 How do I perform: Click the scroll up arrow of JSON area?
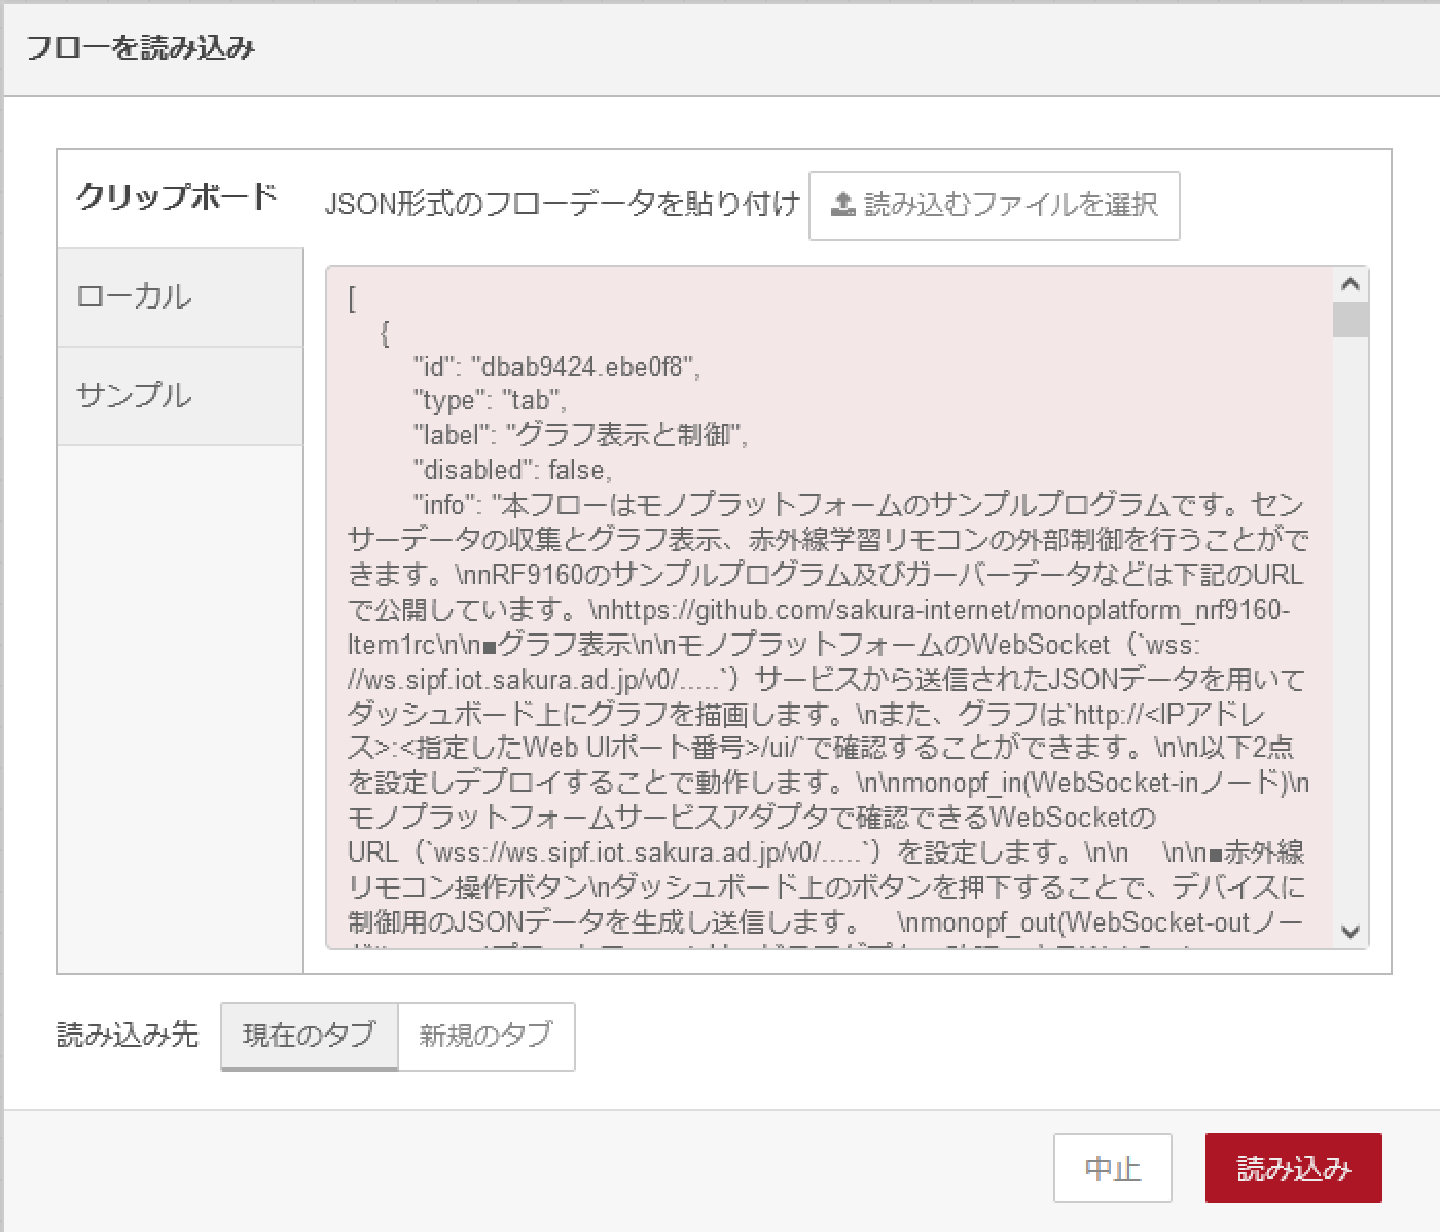click(1350, 284)
